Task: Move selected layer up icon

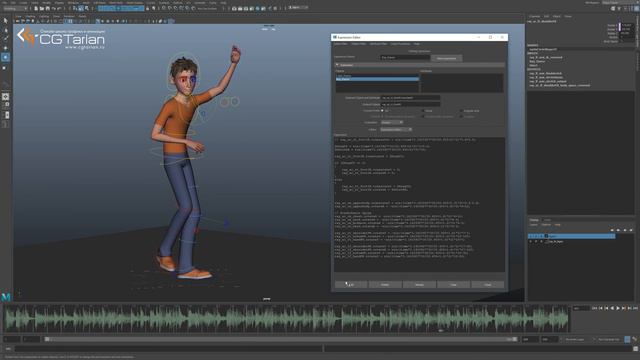Action: (x=612, y=230)
